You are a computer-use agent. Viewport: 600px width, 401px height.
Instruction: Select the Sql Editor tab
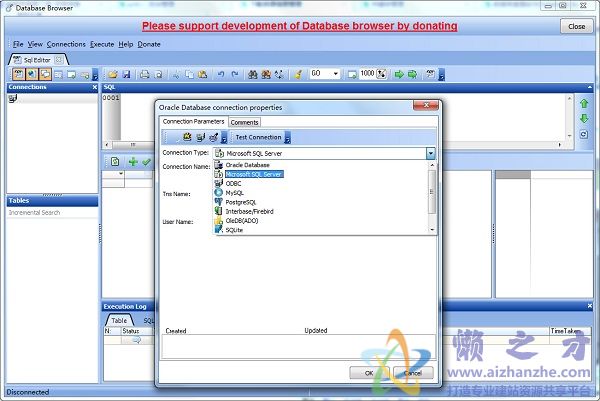(38, 60)
